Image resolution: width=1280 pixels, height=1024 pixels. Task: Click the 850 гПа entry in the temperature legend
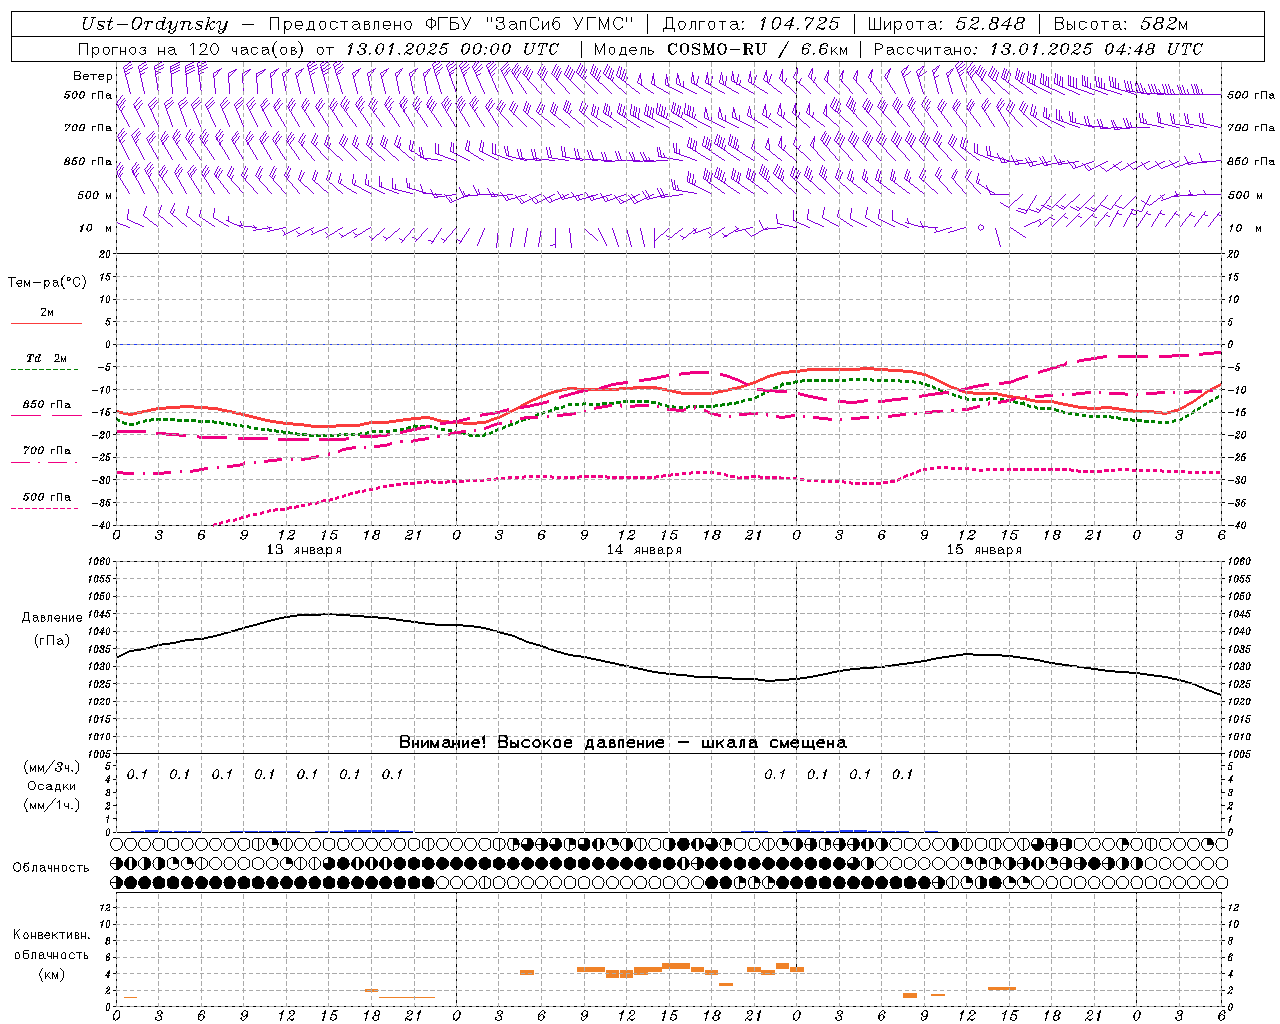pos(47,405)
